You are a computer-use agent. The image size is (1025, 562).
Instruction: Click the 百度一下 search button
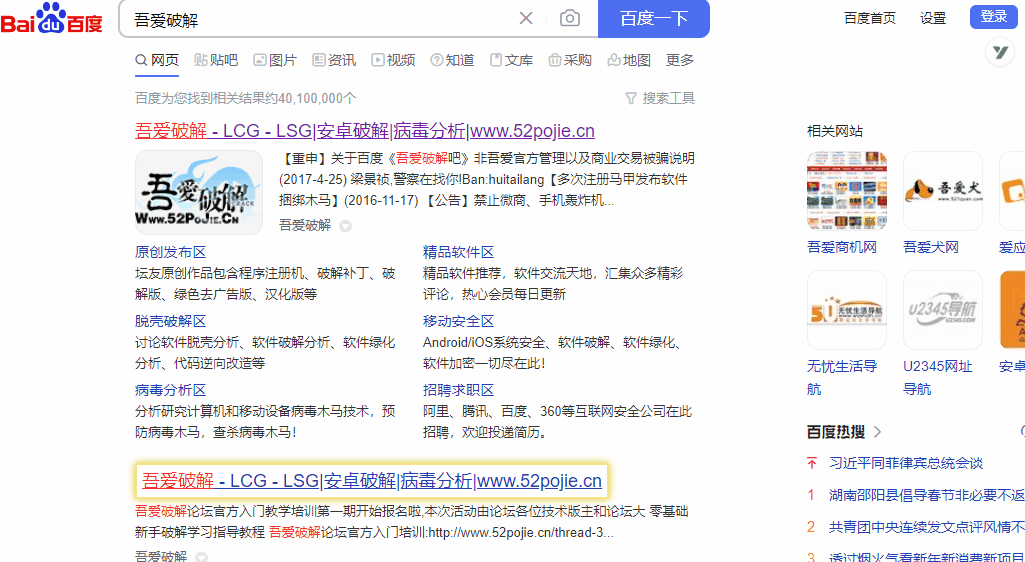tap(654, 18)
